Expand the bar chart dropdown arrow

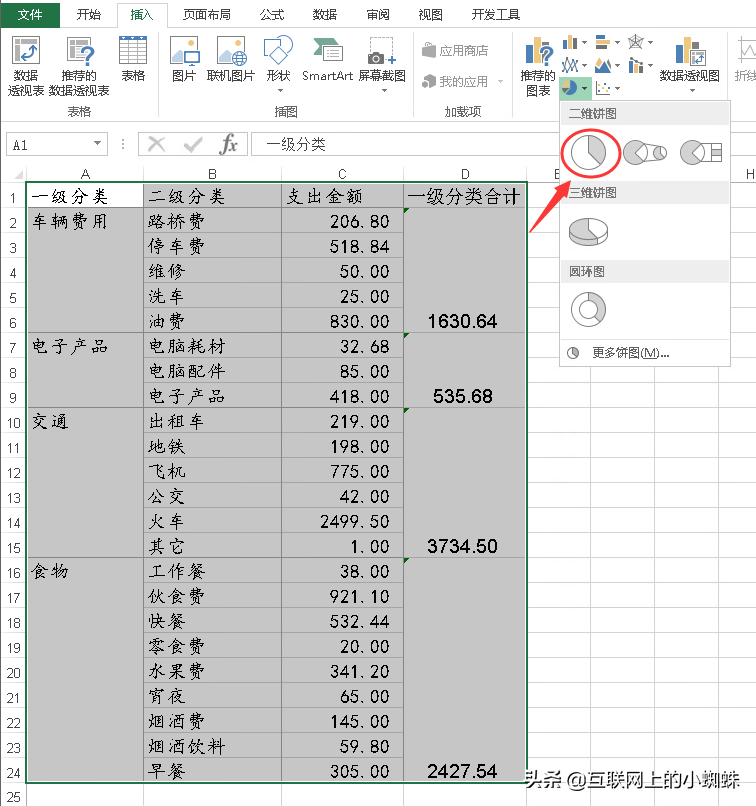click(617, 43)
